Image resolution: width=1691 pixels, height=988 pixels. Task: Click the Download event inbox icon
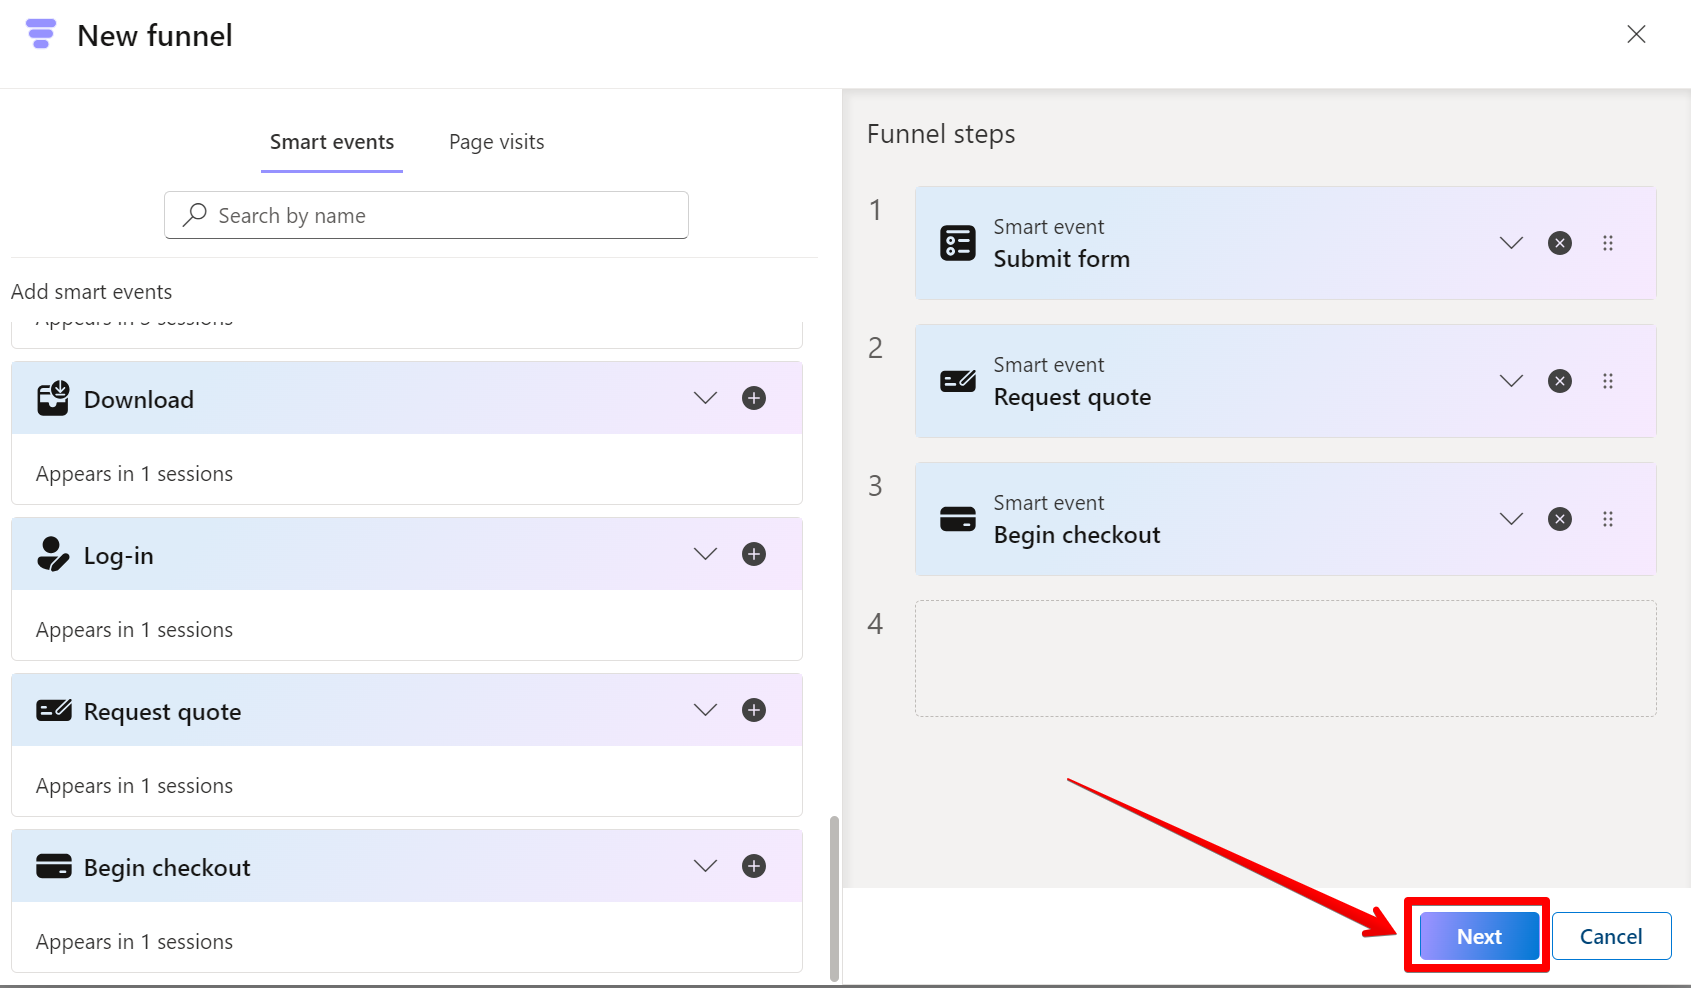click(x=53, y=397)
